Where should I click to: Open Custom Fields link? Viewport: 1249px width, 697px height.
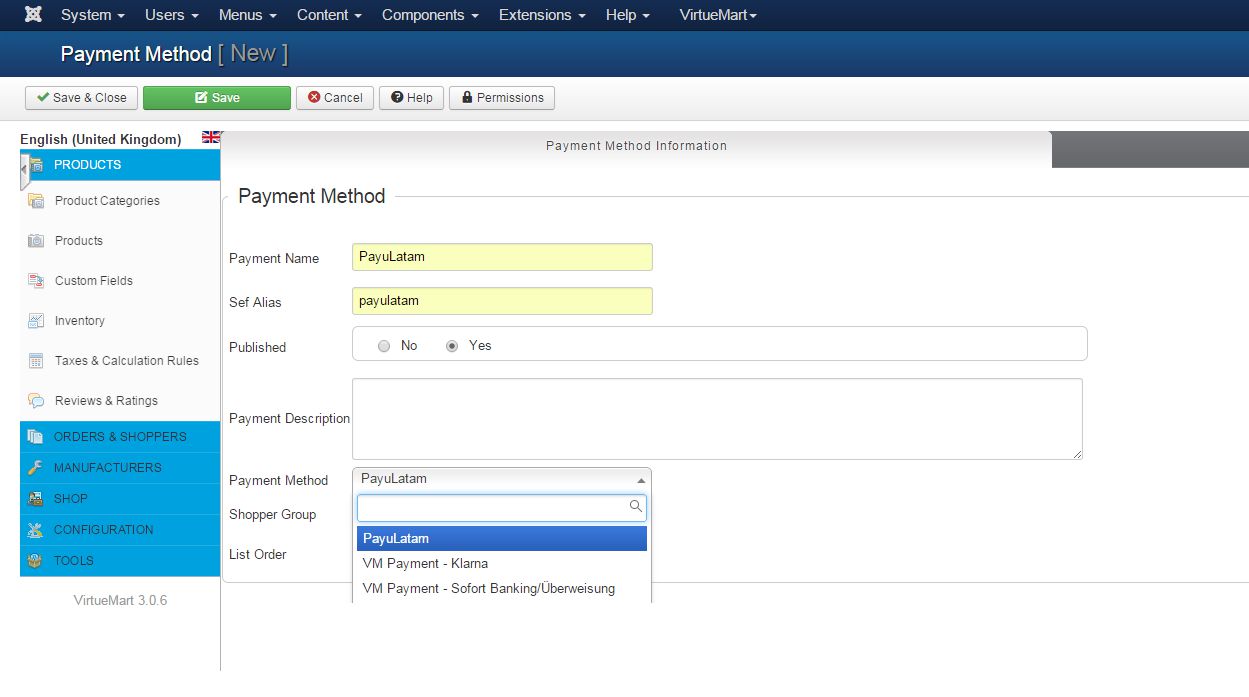click(x=94, y=281)
